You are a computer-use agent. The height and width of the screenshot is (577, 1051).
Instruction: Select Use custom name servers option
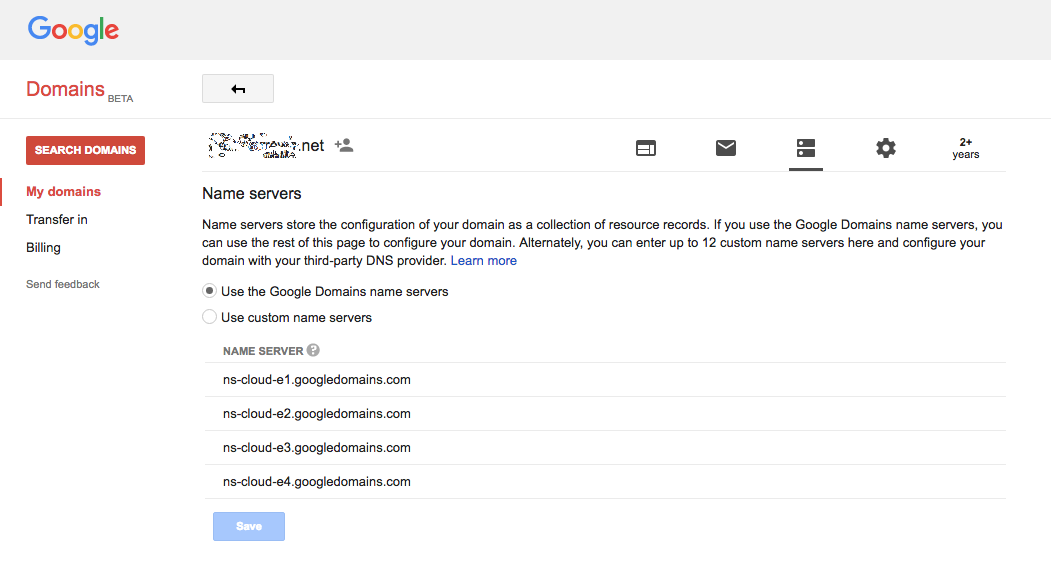click(209, 316)
